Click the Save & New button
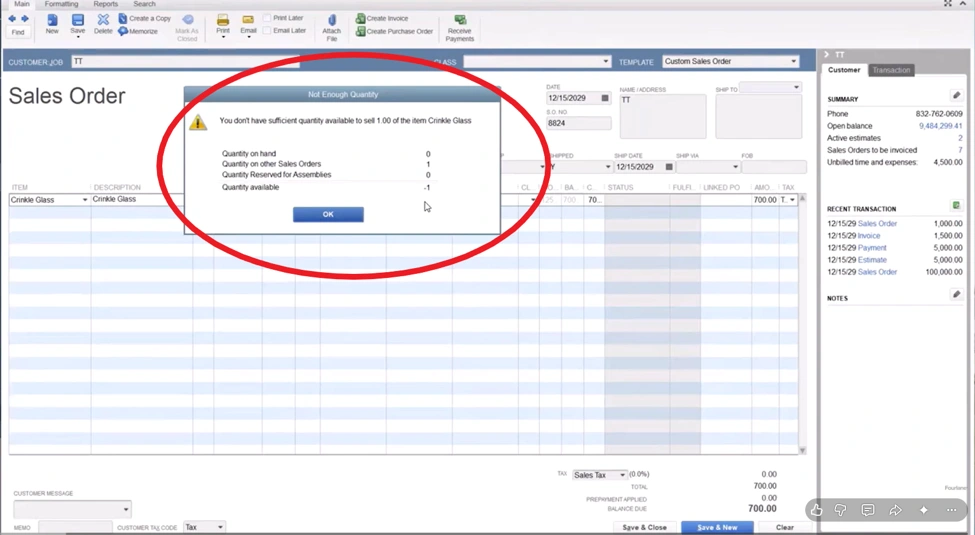This screenshot has height=535, width=975. click(x=717, y=527)
